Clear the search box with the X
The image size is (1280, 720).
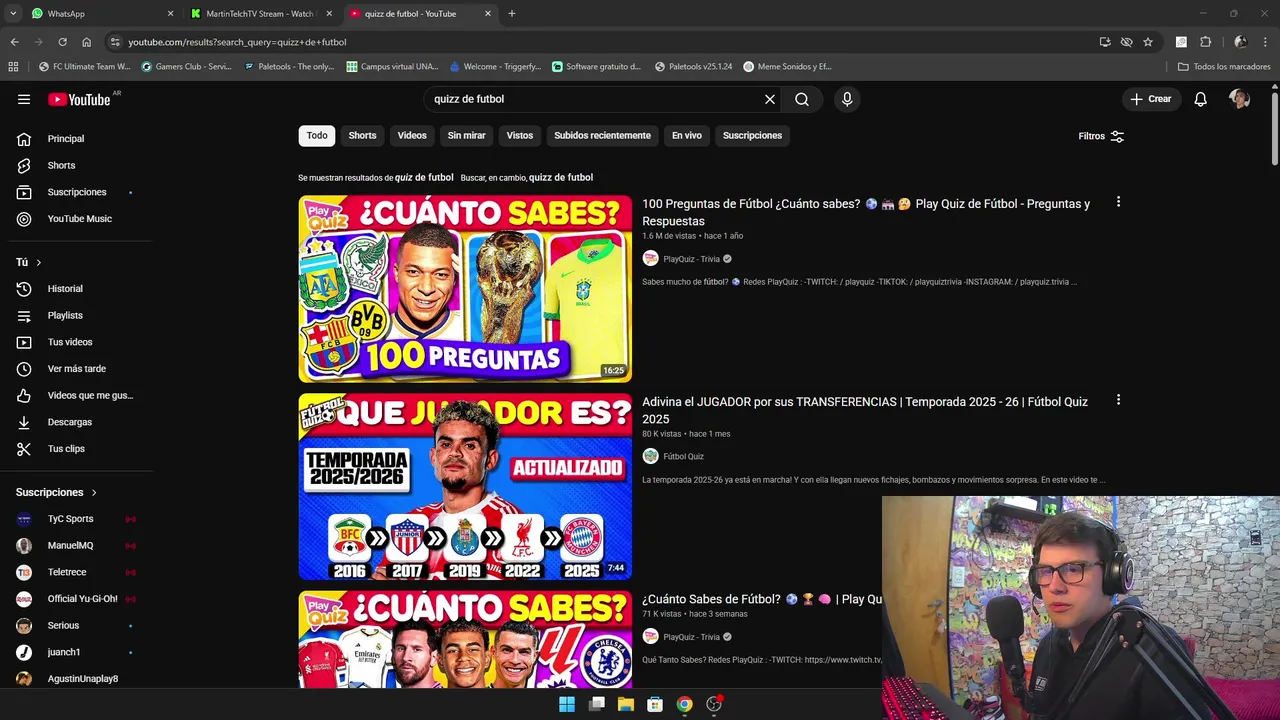click(770, 99)
